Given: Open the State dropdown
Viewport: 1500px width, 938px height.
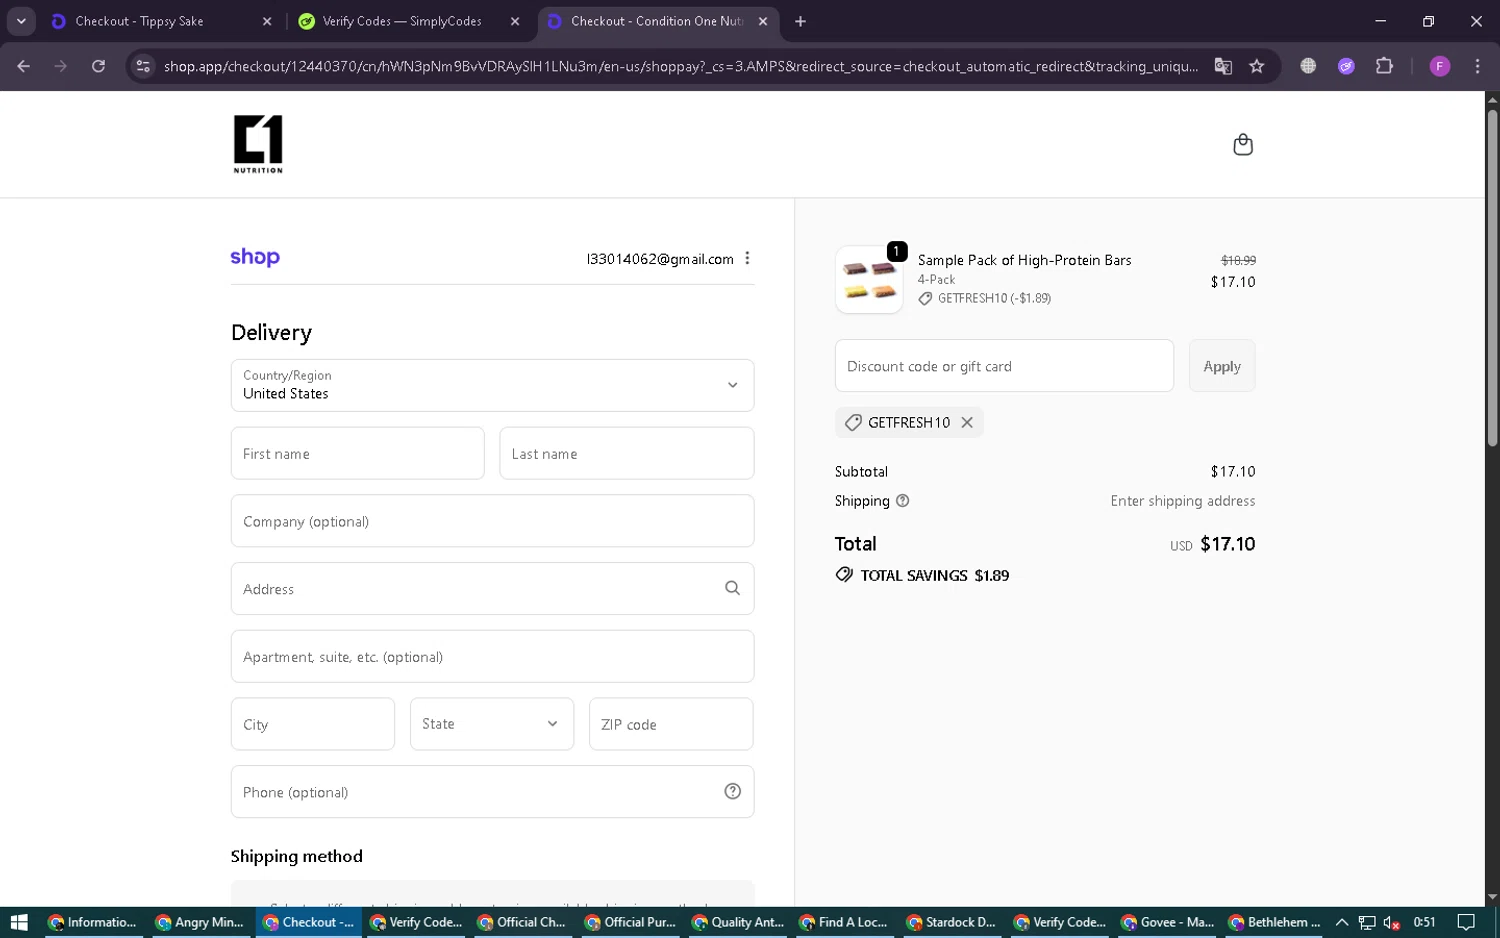Looking at the screenshot, I should point(492,724).
